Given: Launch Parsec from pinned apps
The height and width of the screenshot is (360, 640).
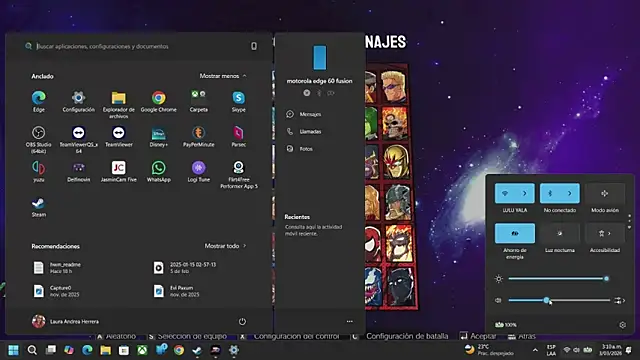Looking at the screenshot, I should (x=239, y=136).
